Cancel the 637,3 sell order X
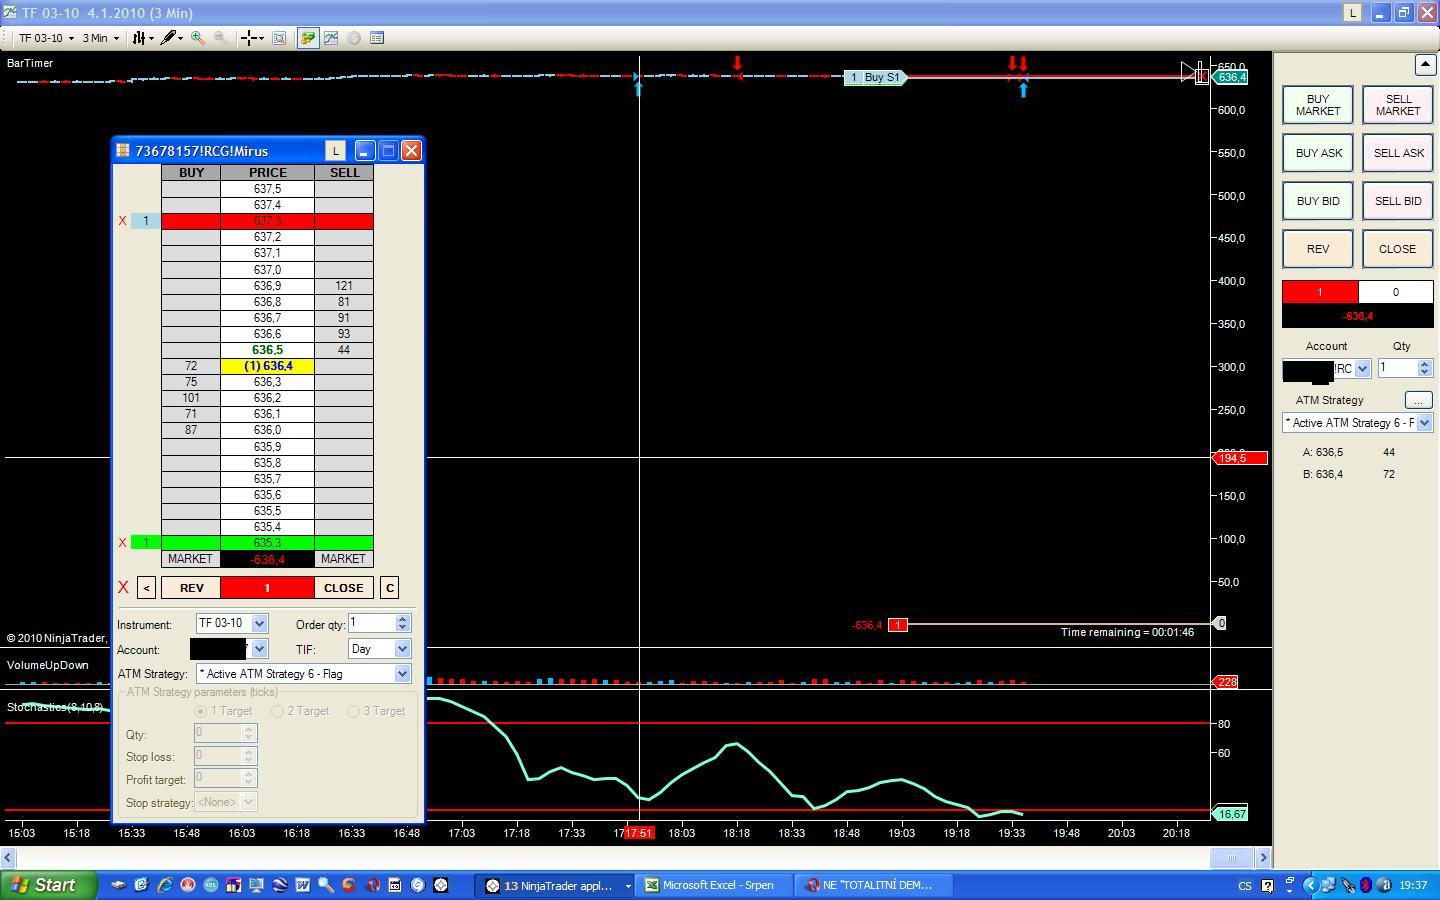The image size is (1440, 900). pyautogui.click(x=123, y=221)
